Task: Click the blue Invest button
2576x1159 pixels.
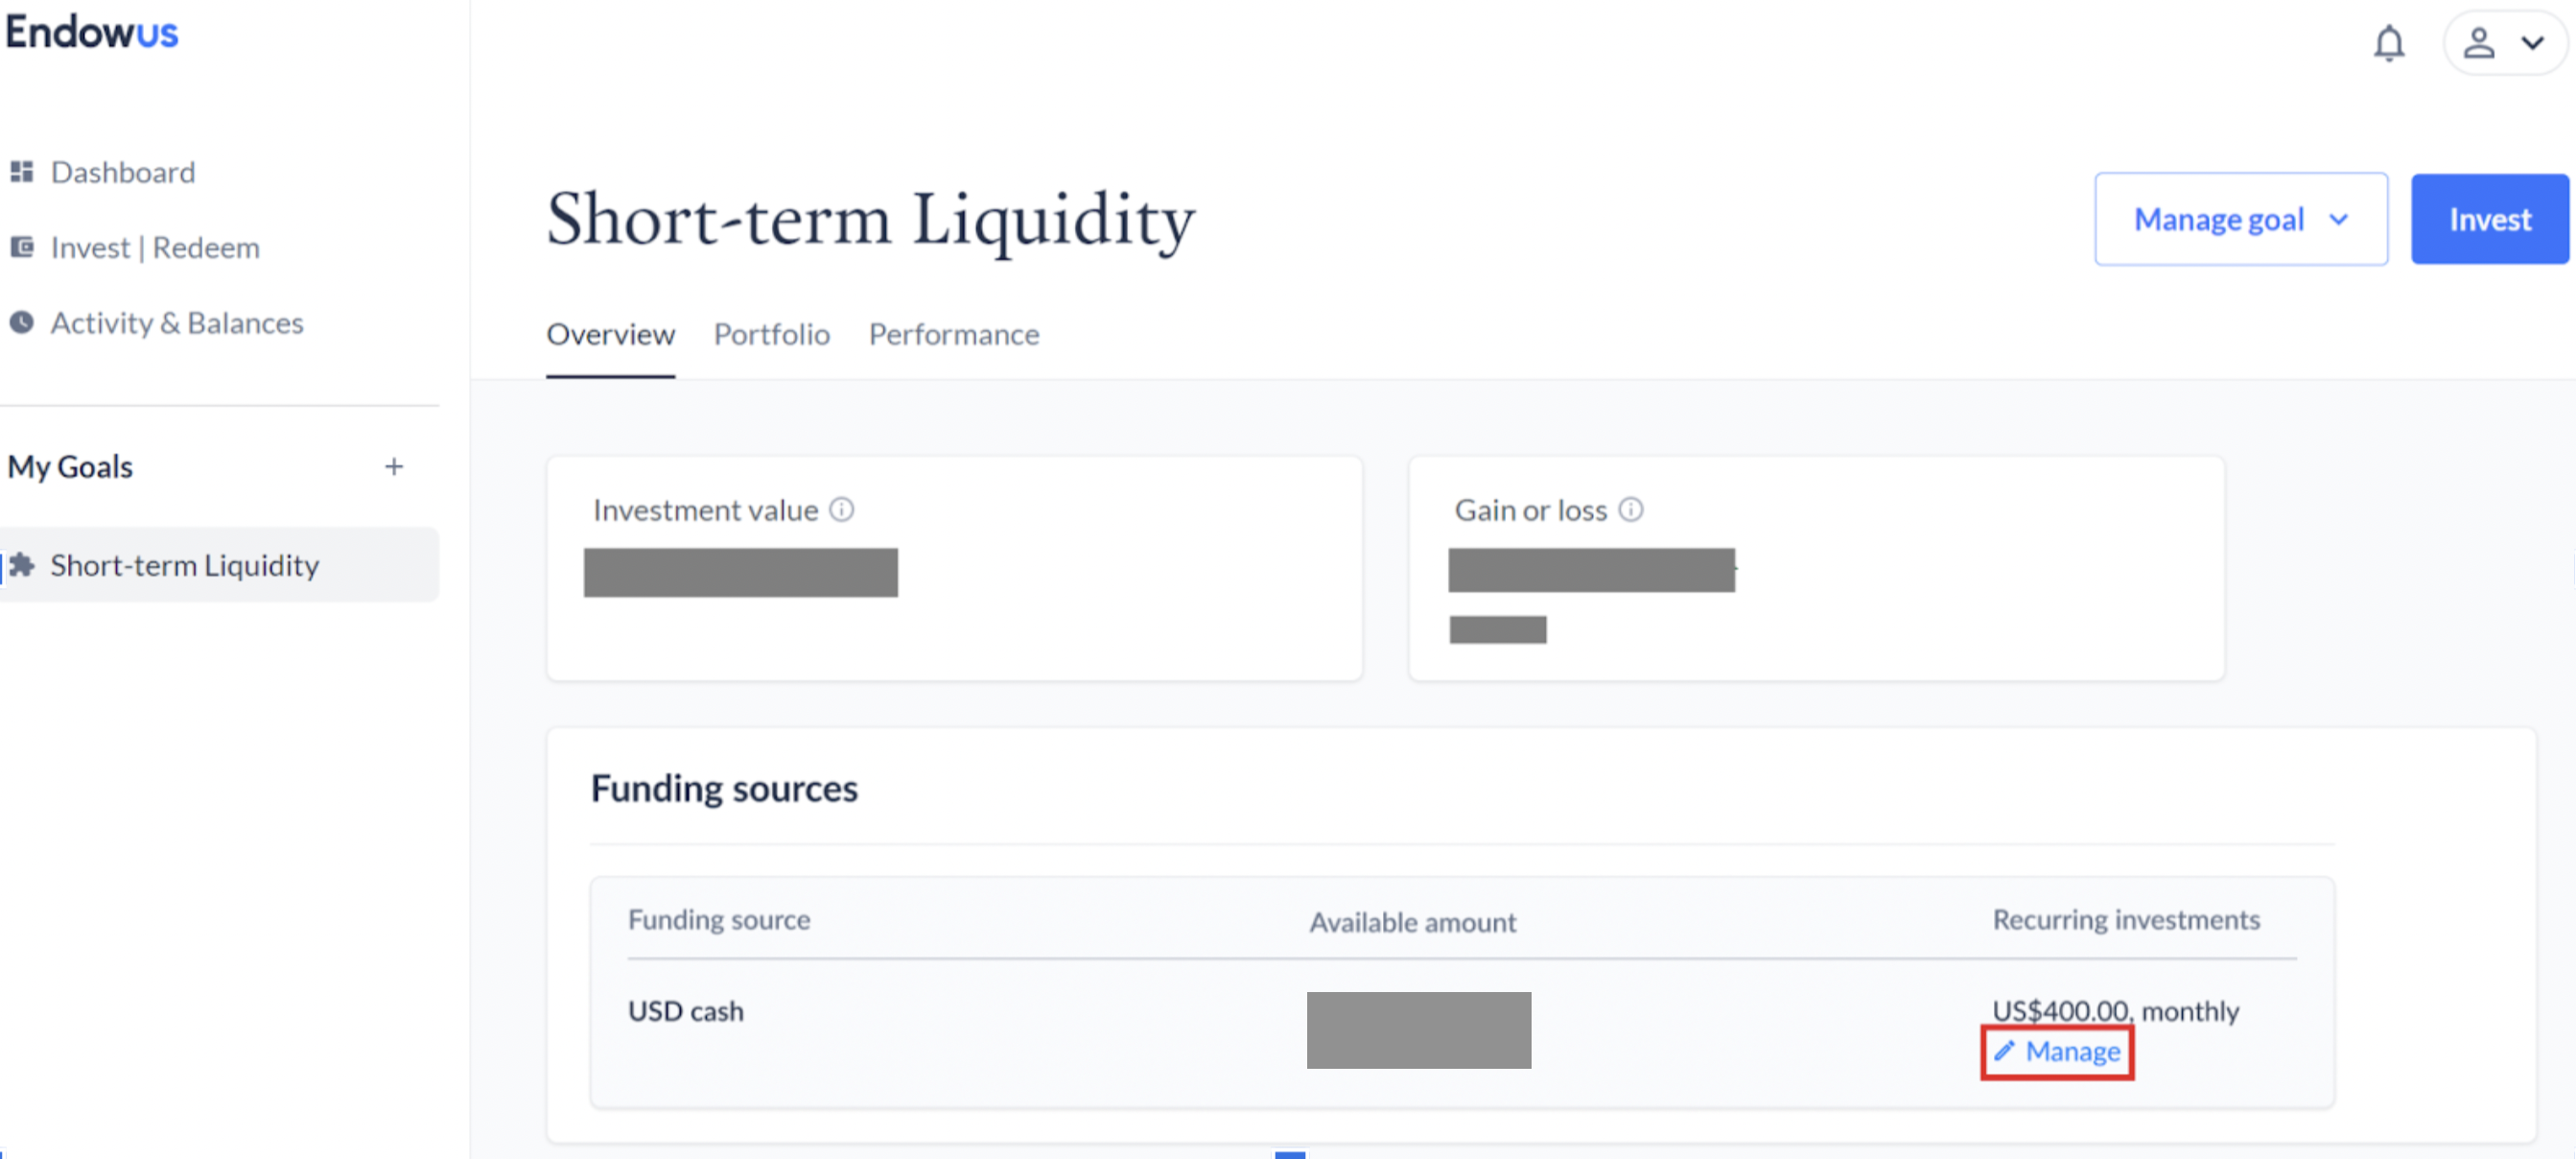Action: tap(2489, 219)
